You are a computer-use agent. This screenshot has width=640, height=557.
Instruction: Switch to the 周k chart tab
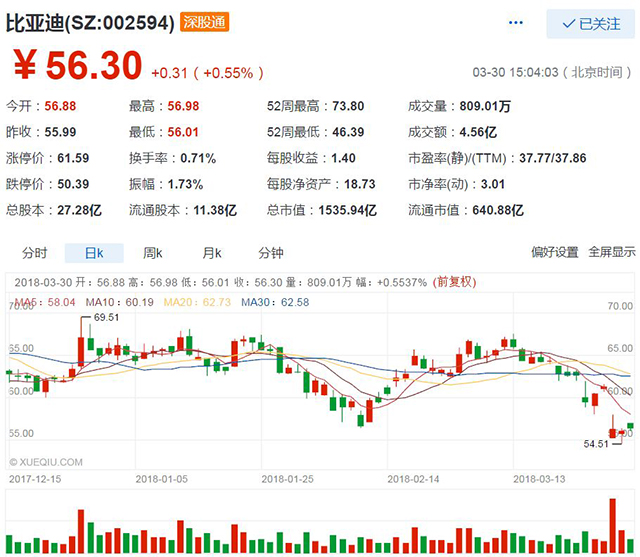(x=153, y=253)
